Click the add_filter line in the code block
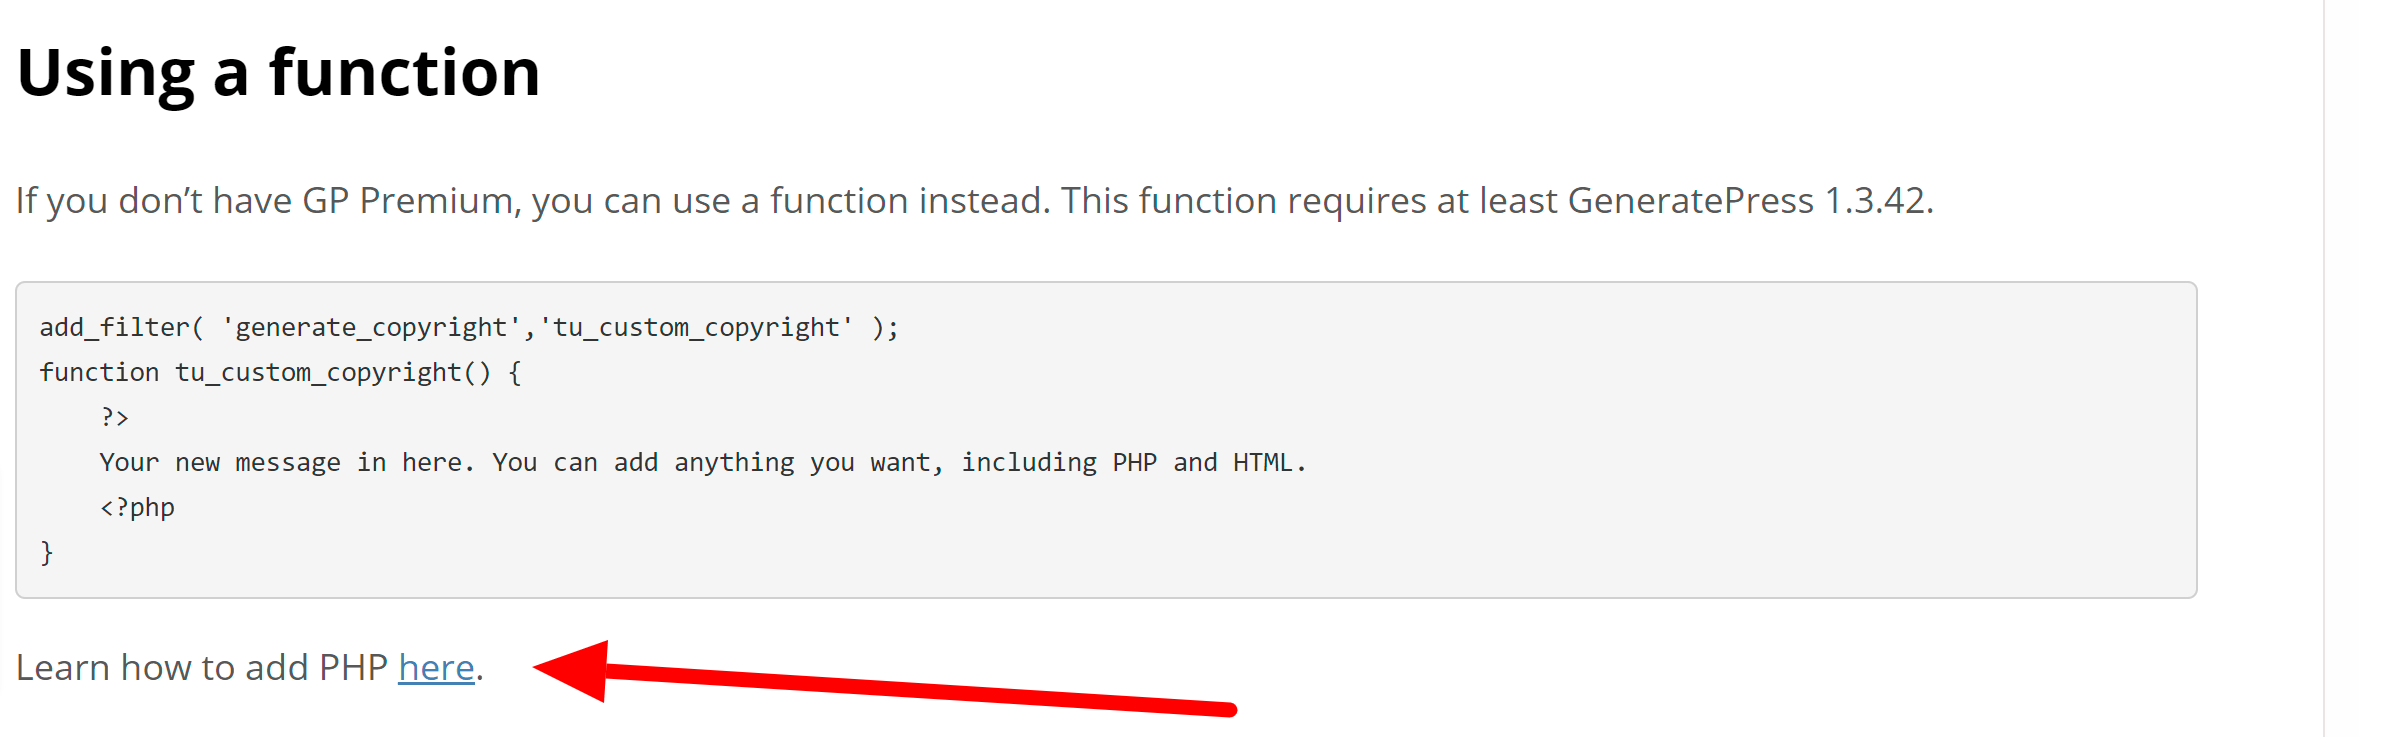This screenshot has width=2390, height=737. click(x=469, y=327)
